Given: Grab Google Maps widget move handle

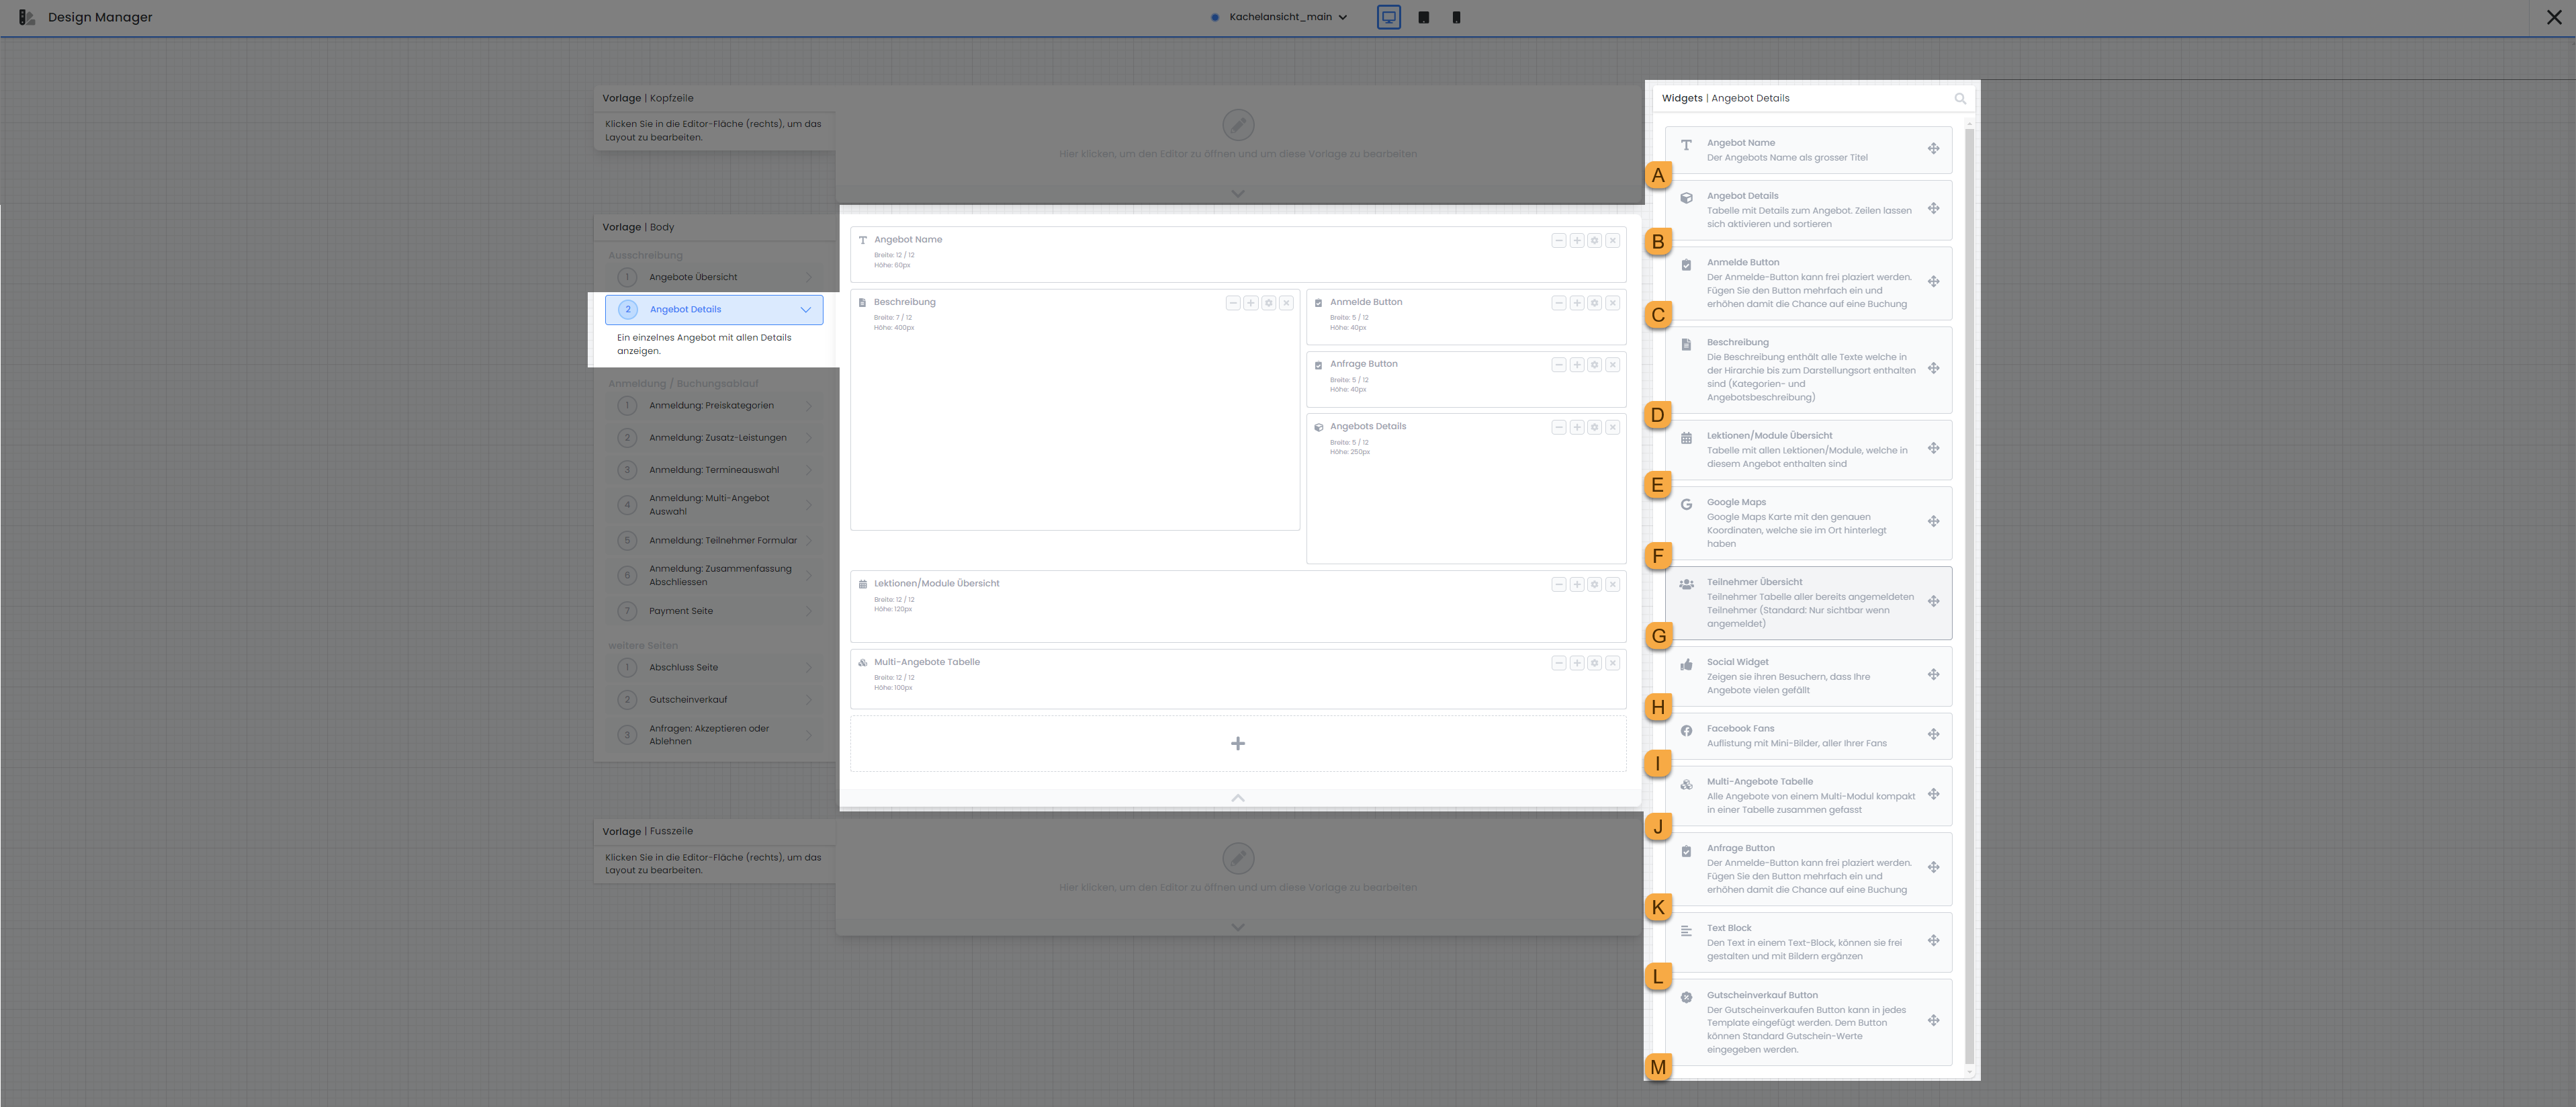Looking at the screenshot, I should click(1933, 522).
